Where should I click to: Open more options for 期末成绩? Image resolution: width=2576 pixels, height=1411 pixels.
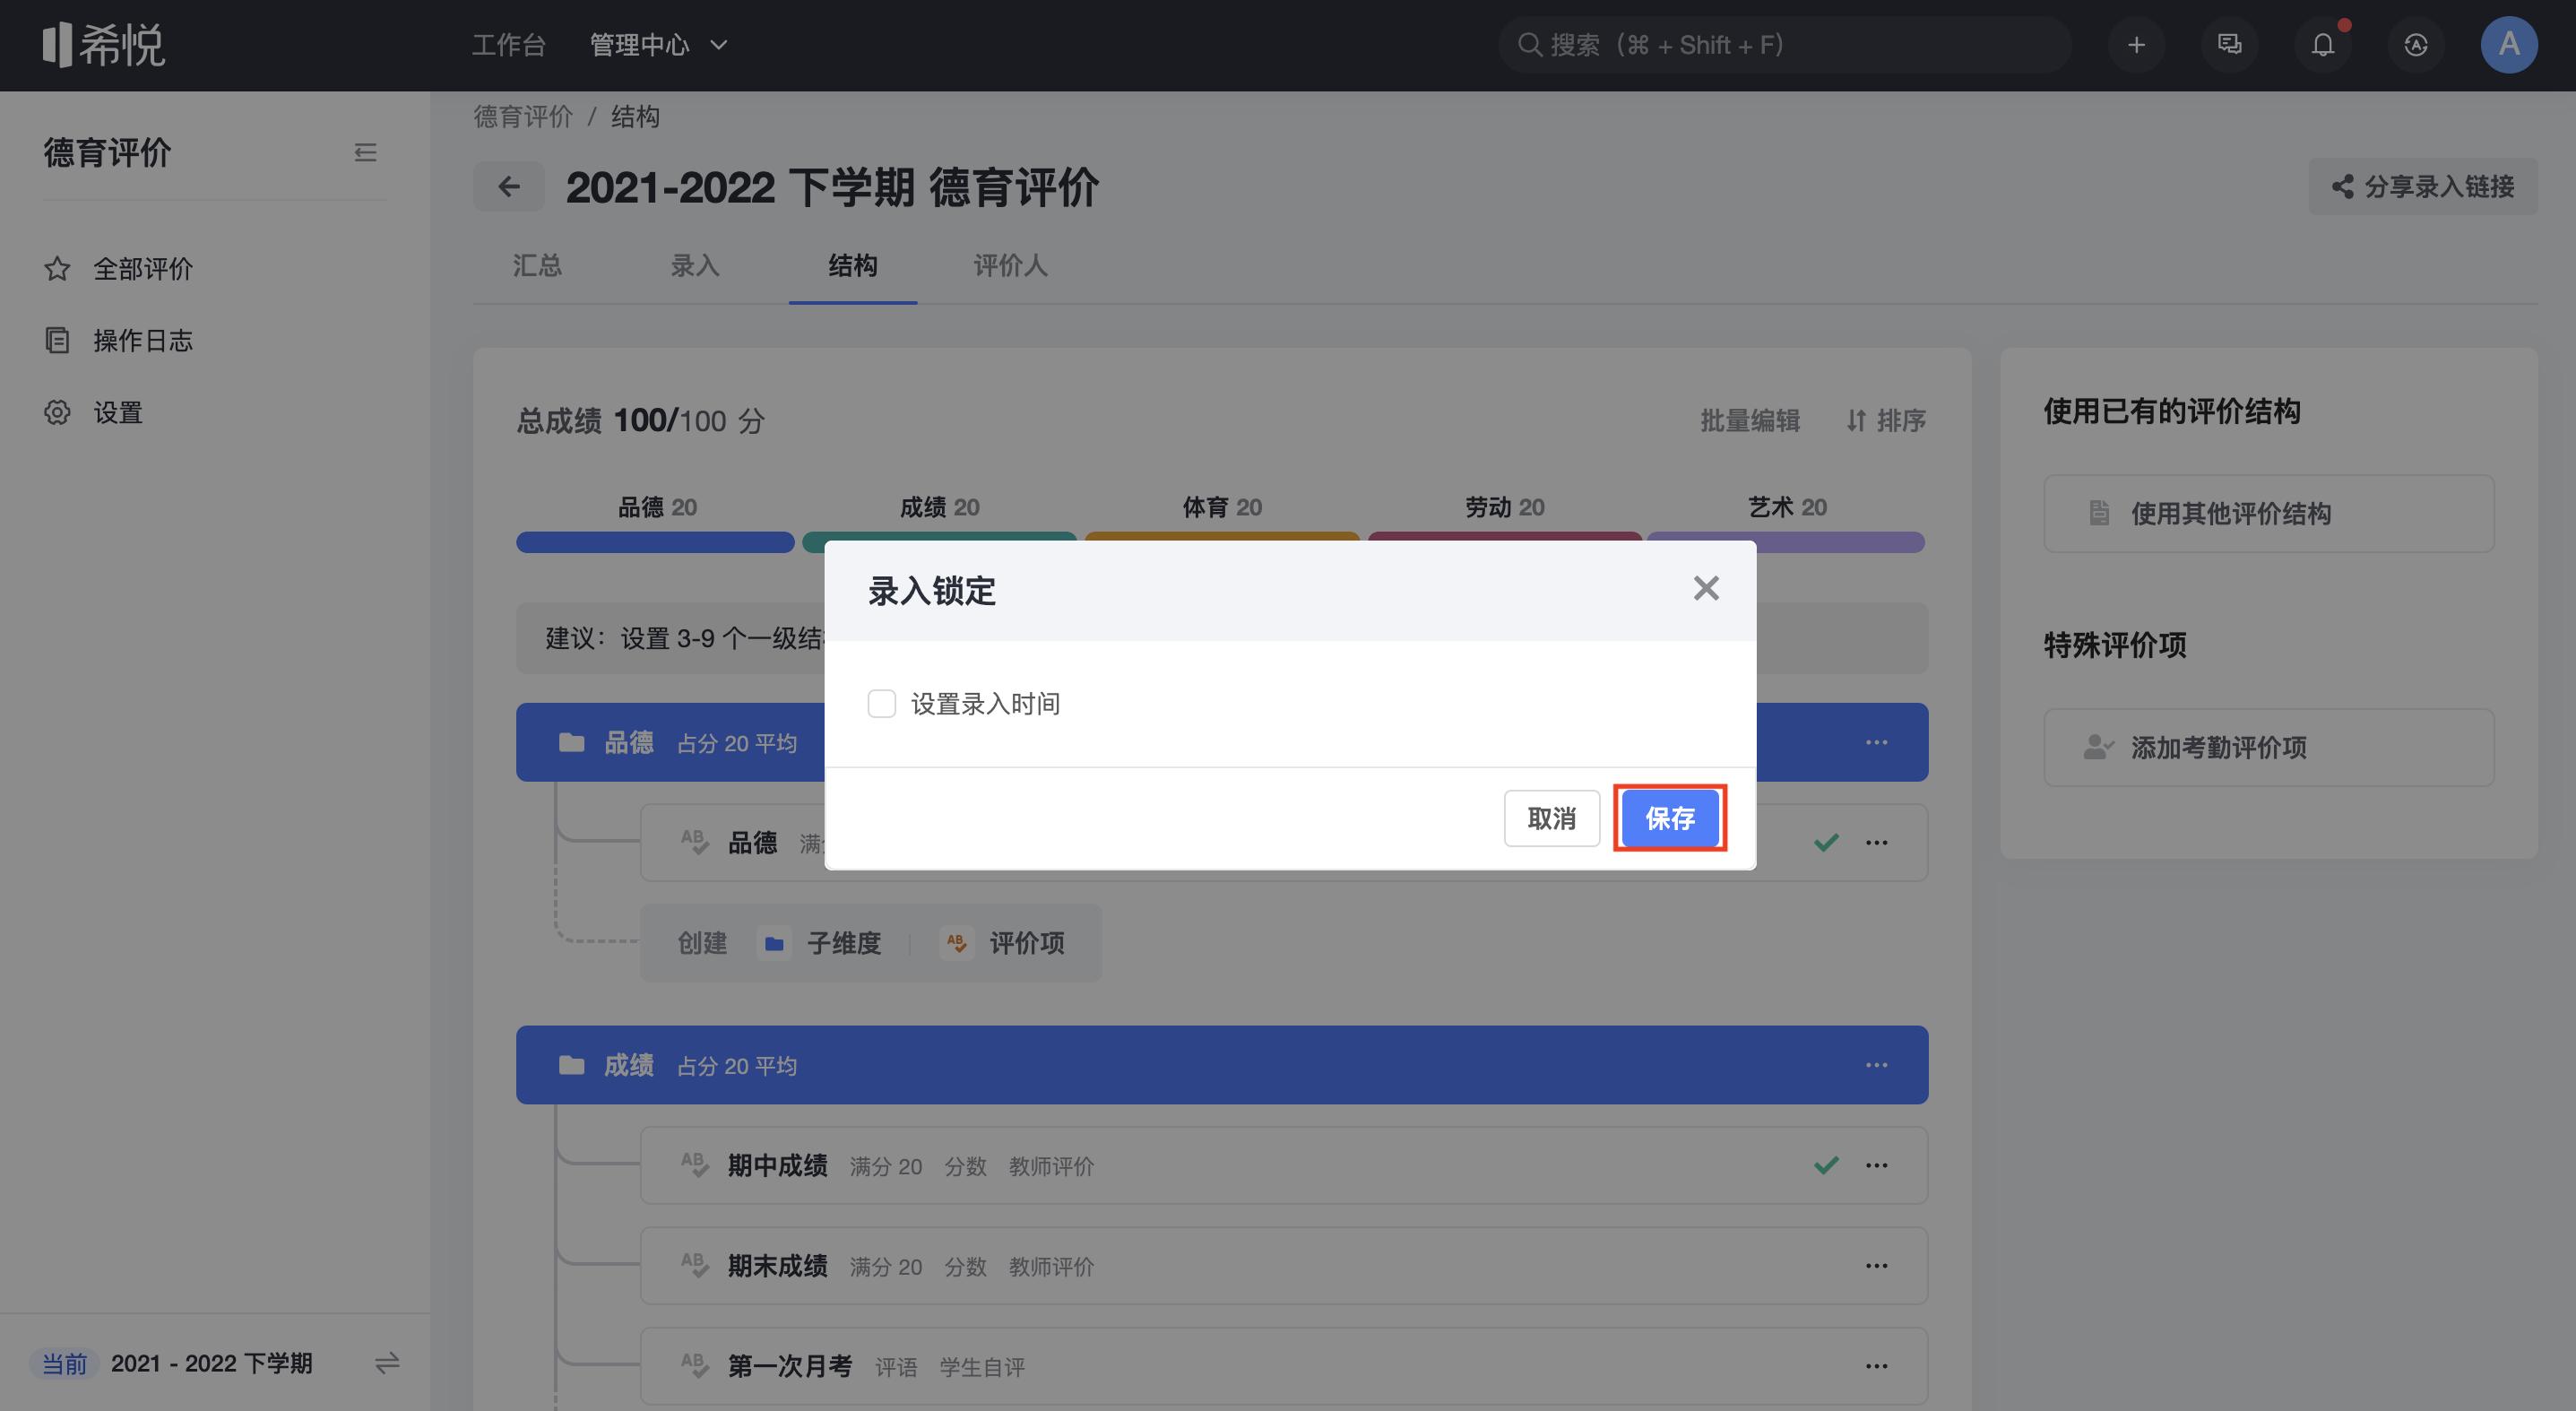coord(1876,1266)
